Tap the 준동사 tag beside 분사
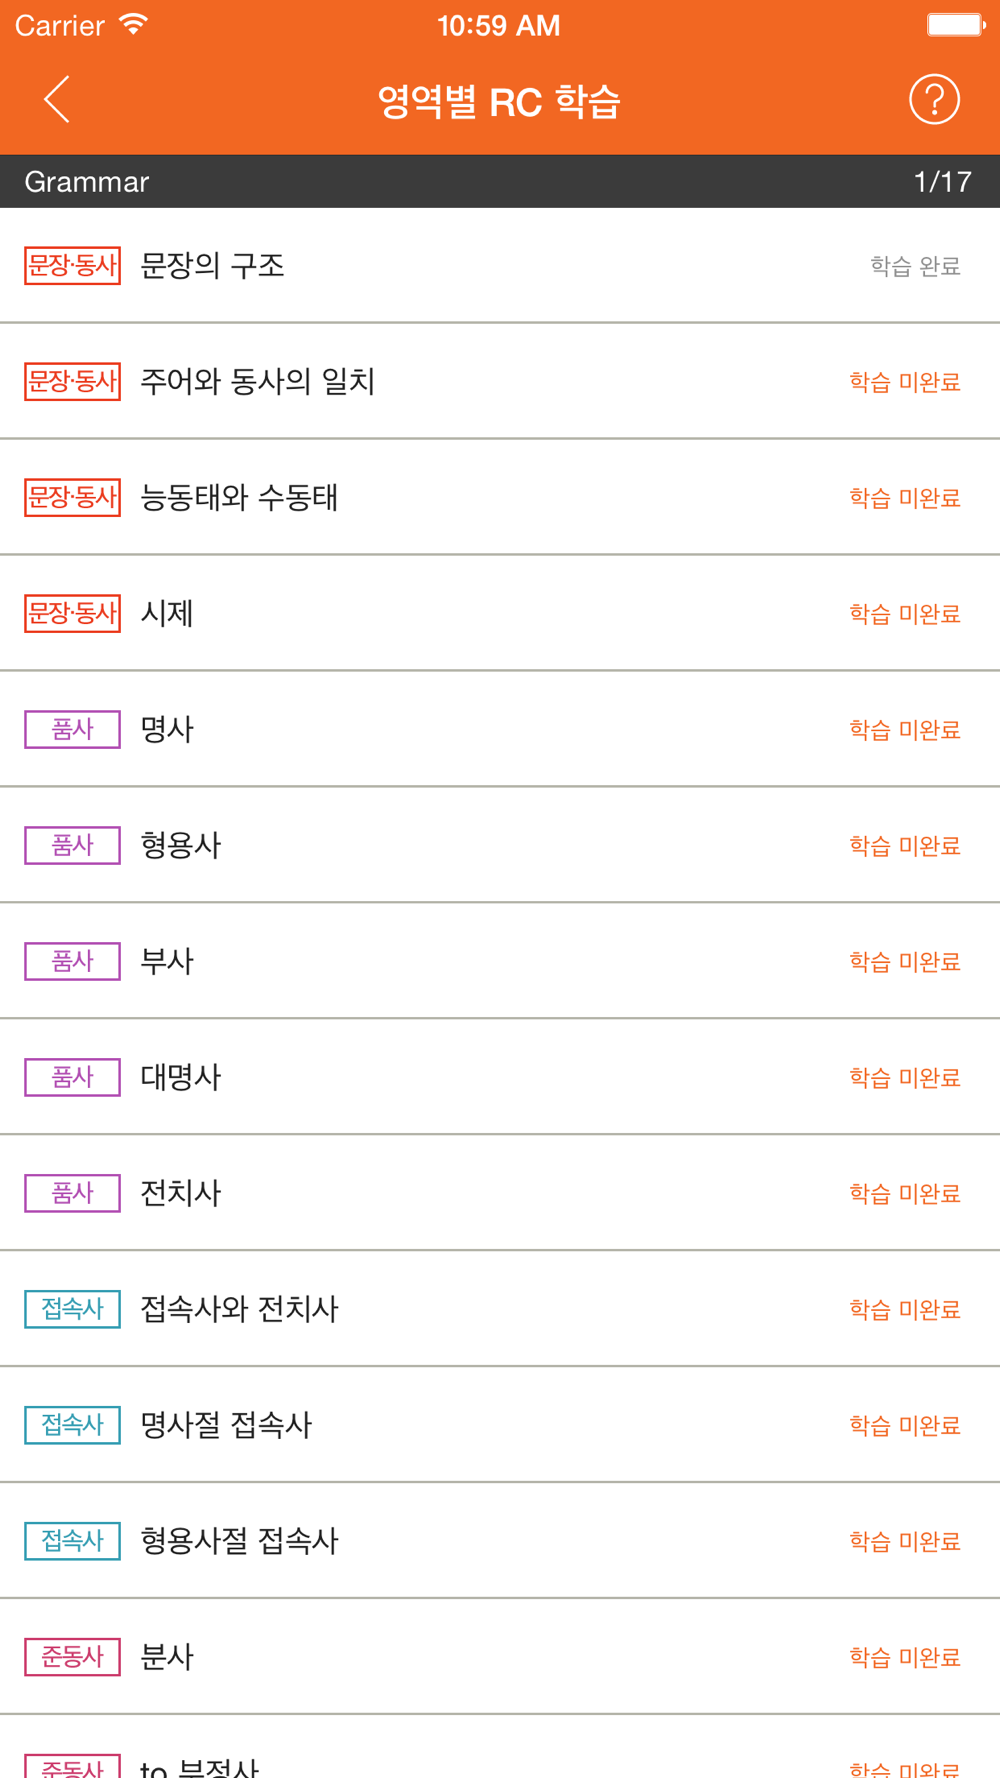The height and width of the screenshot is (1778, 1000). click(72, 1657)
